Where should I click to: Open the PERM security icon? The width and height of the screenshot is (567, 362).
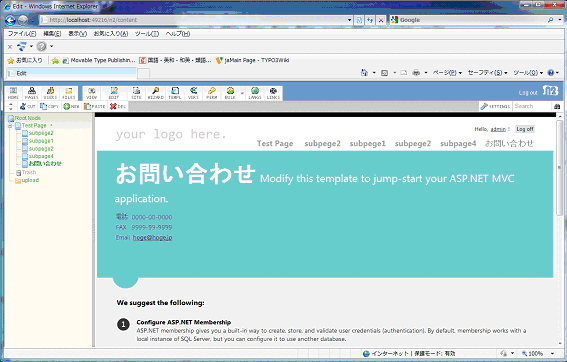pyautogui.click(x=212, y=93)
